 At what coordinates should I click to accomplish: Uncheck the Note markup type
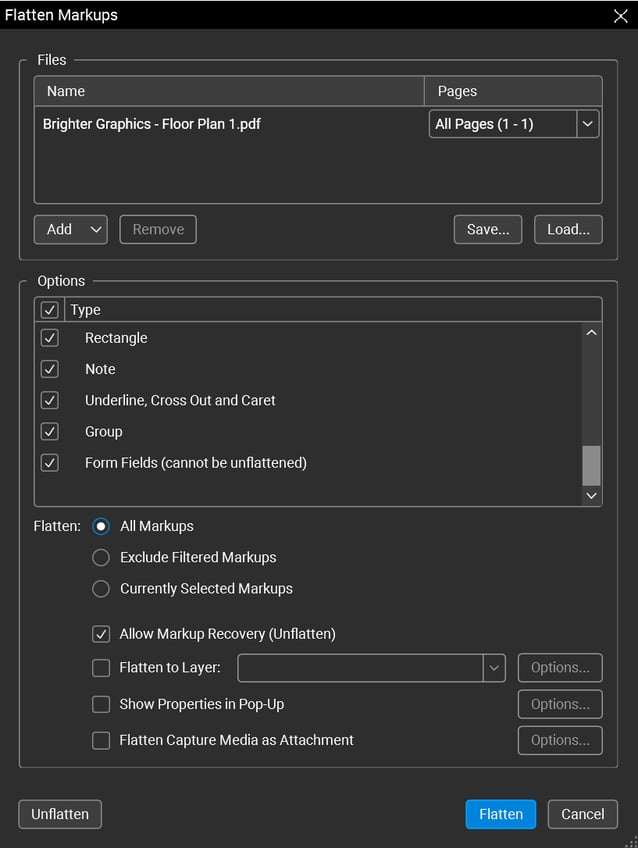pos(49,369)
